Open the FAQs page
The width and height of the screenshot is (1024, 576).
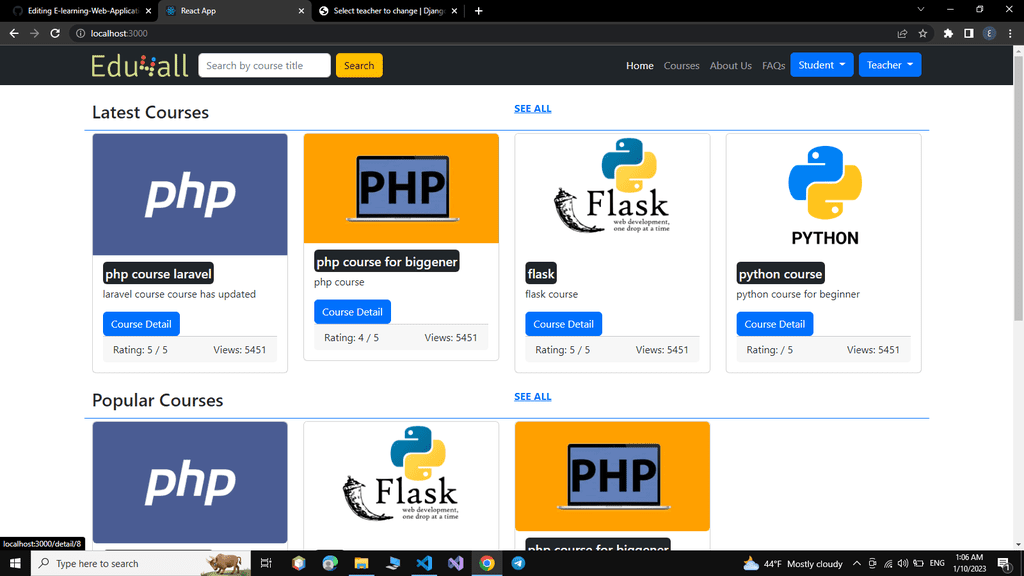coord(773,65)
